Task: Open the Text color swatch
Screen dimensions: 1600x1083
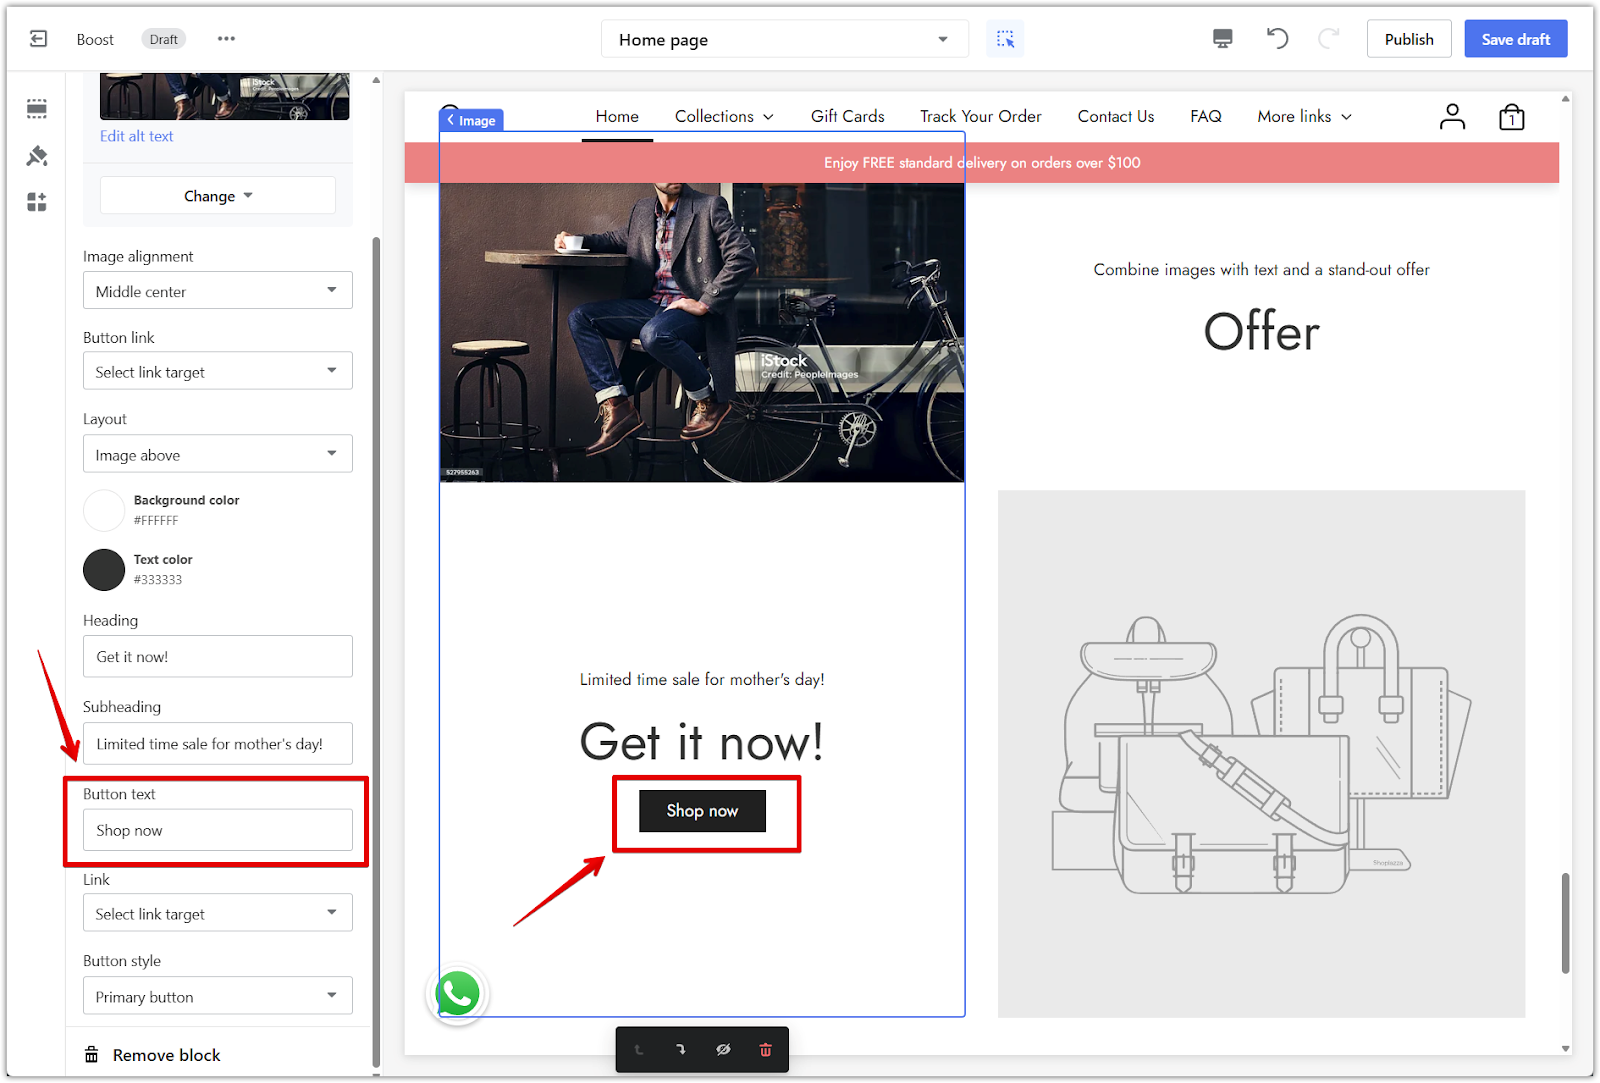Action: [x=104, y=570]
